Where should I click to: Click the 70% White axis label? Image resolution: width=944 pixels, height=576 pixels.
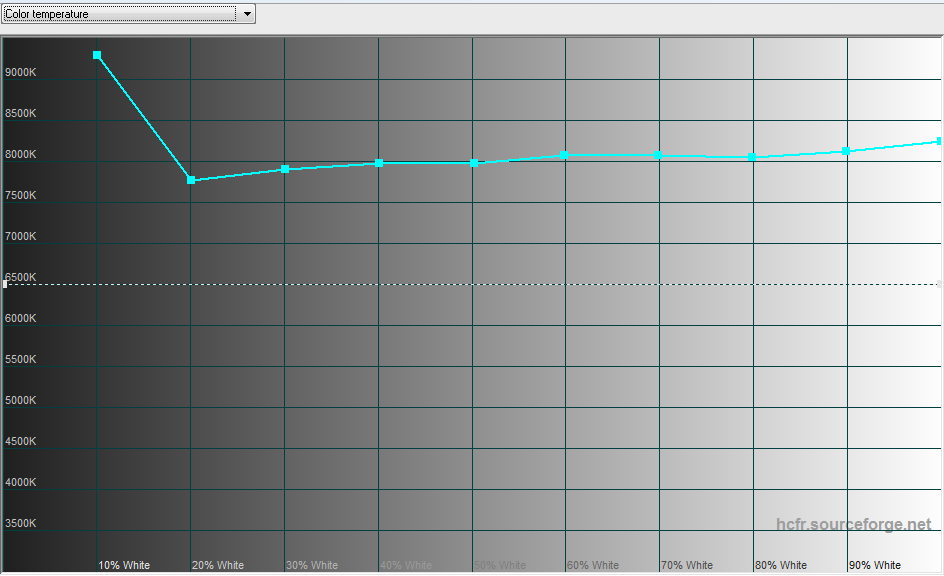[x=687, y=565]
